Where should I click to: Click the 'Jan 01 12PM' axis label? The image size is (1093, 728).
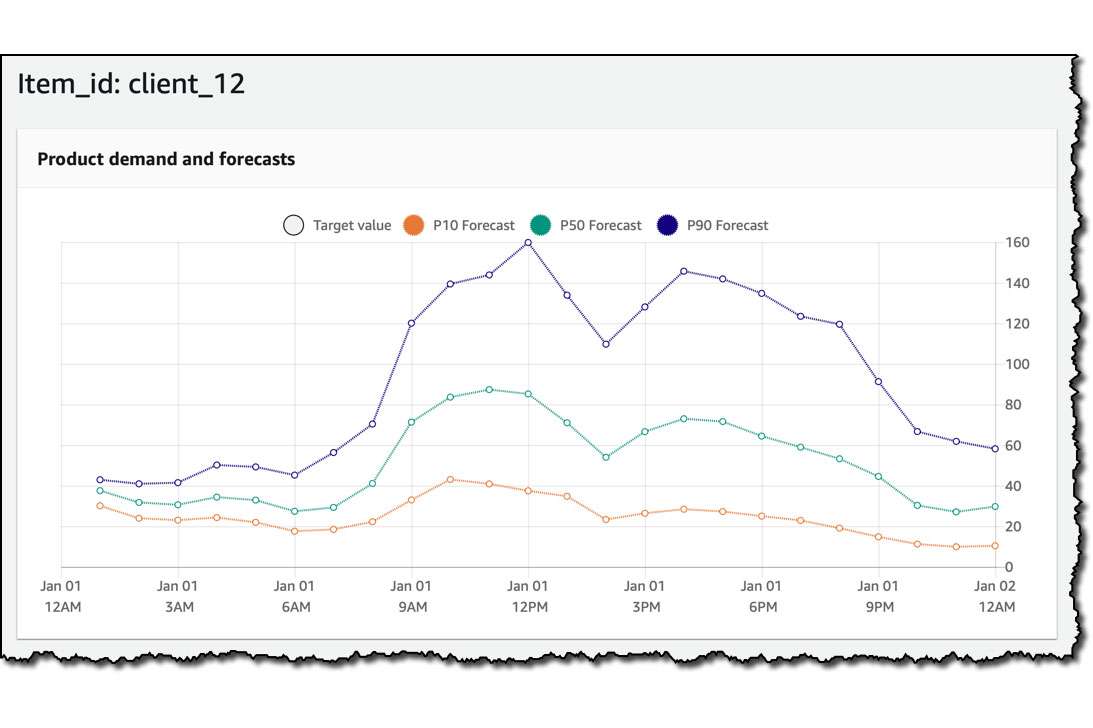(x=528, y=596)
